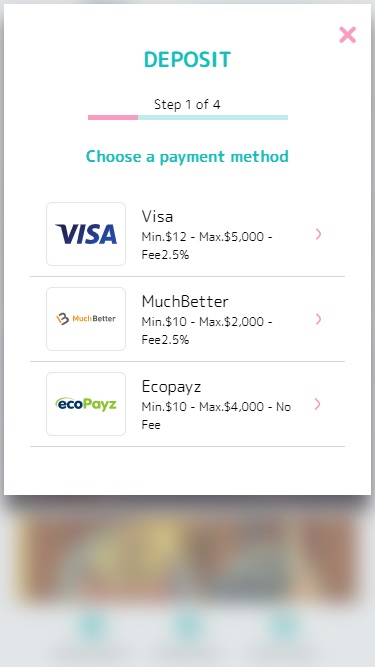Viewport: 375px width, 667px height.
Task: Click the Visa logo icon
Action: [x=86, y=234]
